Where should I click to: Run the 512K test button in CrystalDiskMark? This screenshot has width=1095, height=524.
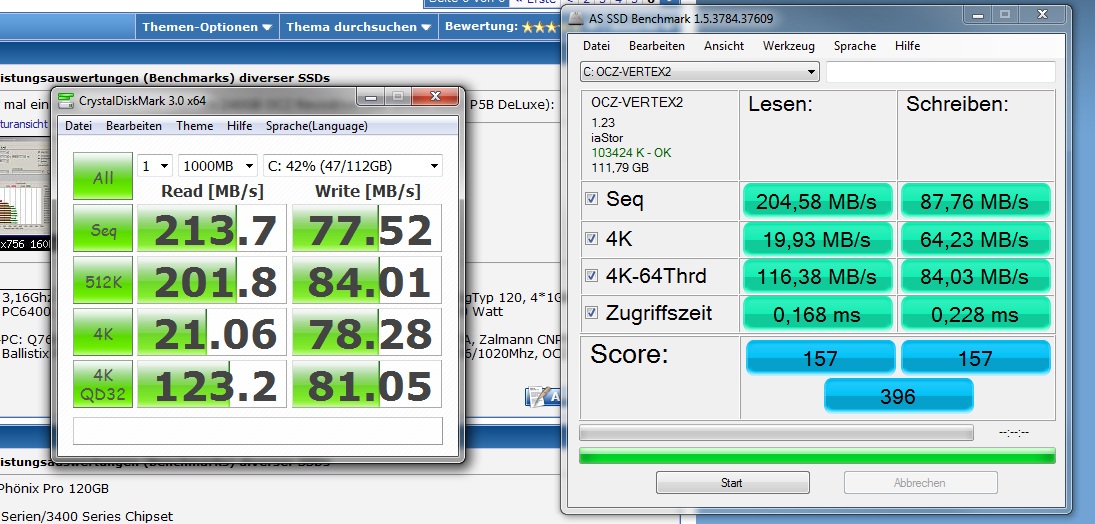click(x=103, y=280)
